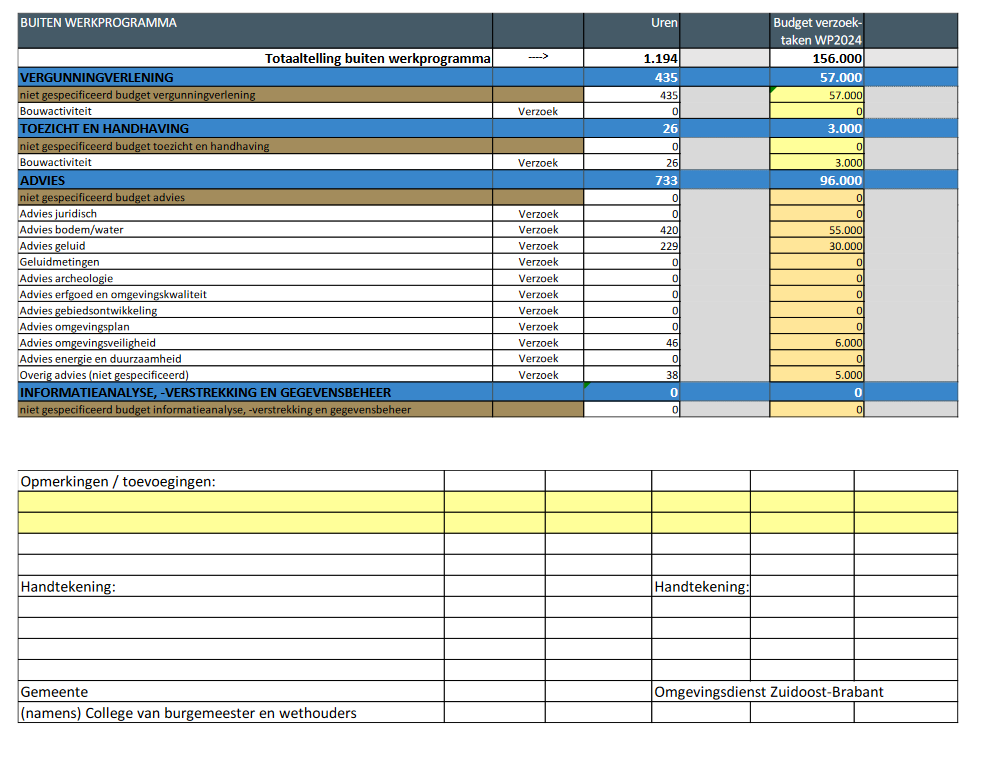Select hours value "38" for Overig advies
This screenshot has width=997, height=761.
click(672, 376)
